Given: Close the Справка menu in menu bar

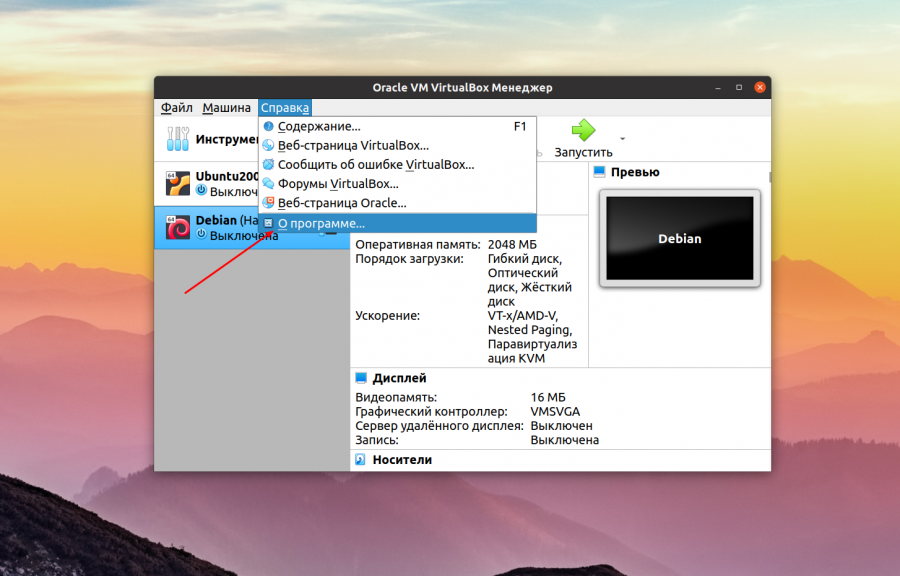Looking at the screenshot, I should click(x=285, y=108).
